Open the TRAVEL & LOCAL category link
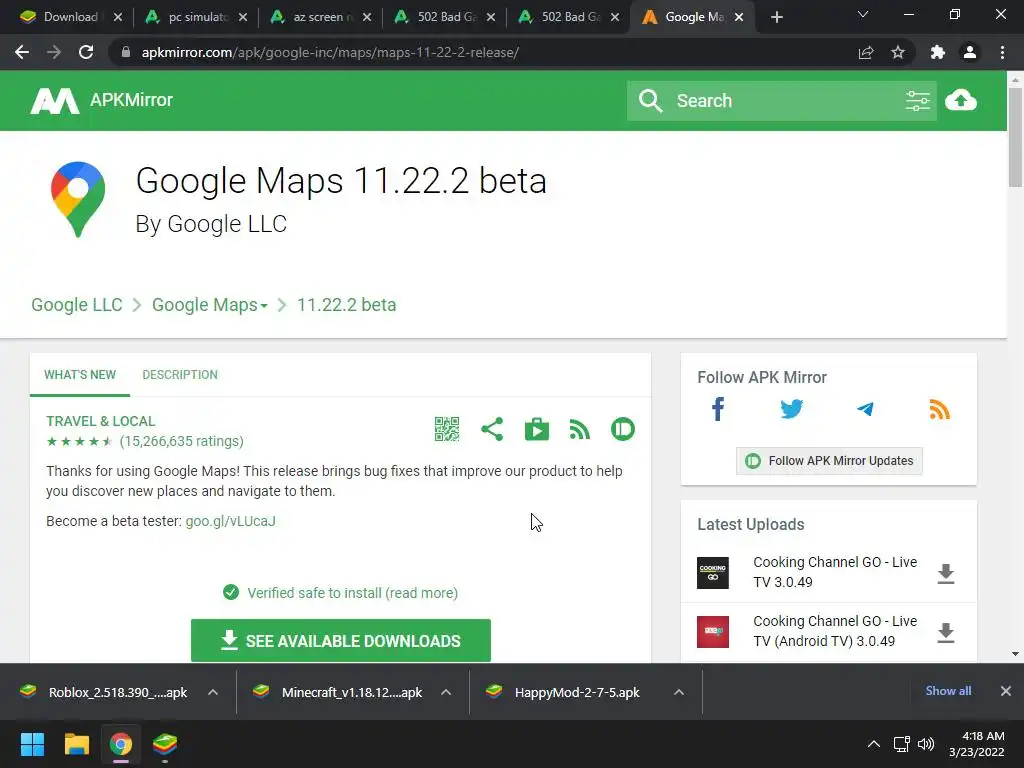The width and height of the screenshot is (1024, 768). 101,421
